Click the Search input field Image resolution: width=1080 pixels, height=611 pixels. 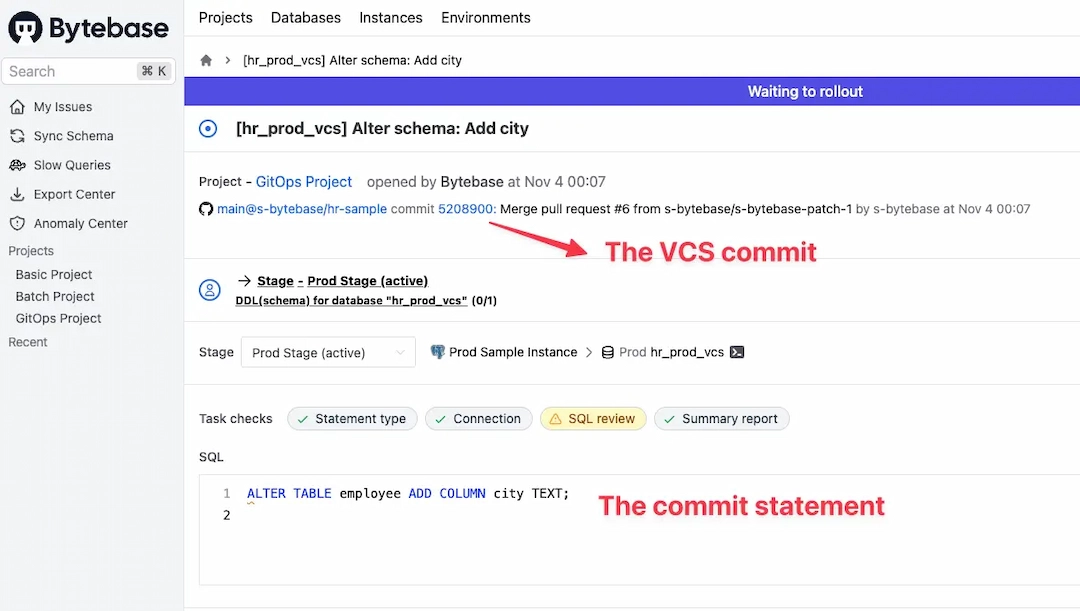click(x=70, y=71)
